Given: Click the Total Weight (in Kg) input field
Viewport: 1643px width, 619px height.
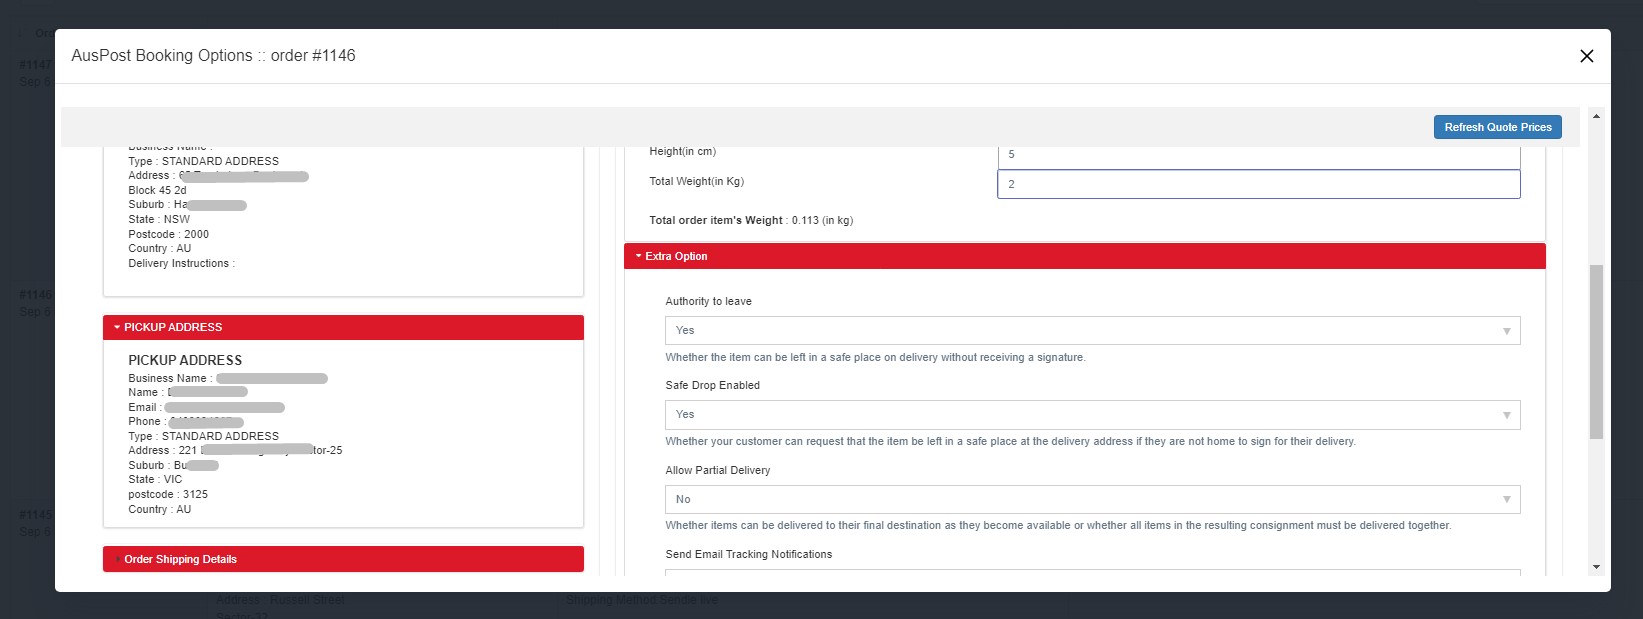Looking at the screenshot, I should (1258, 184).
